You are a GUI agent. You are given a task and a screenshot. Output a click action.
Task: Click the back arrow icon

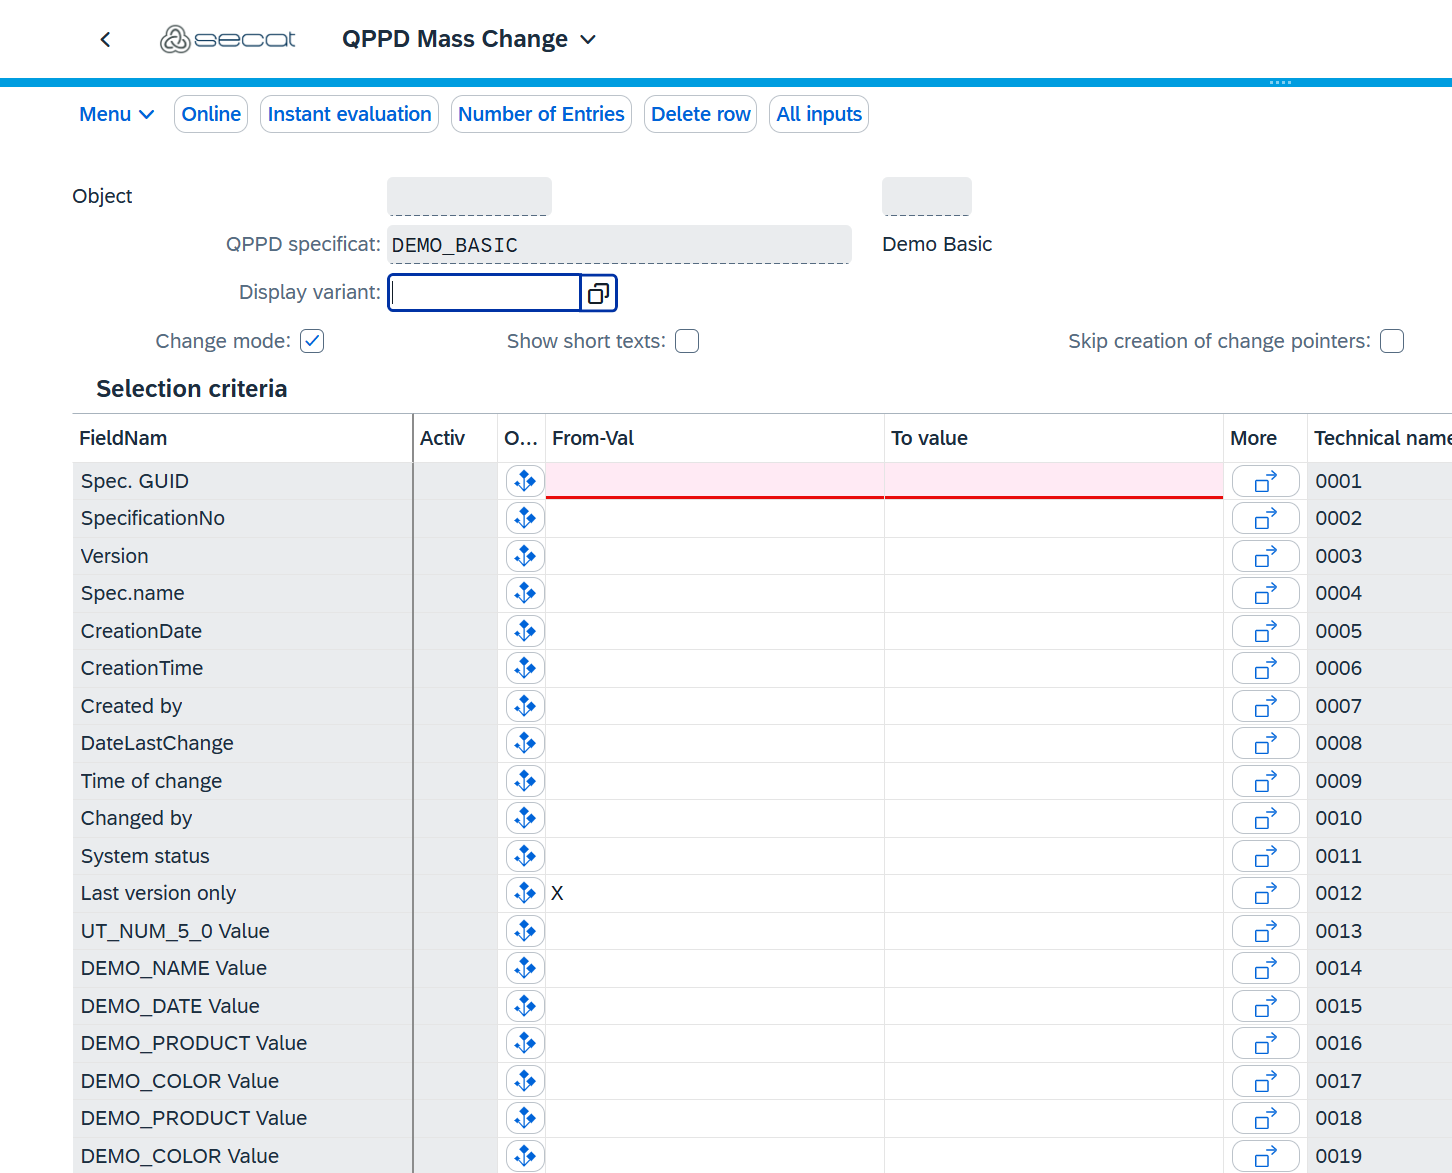[x=105, y=40]
